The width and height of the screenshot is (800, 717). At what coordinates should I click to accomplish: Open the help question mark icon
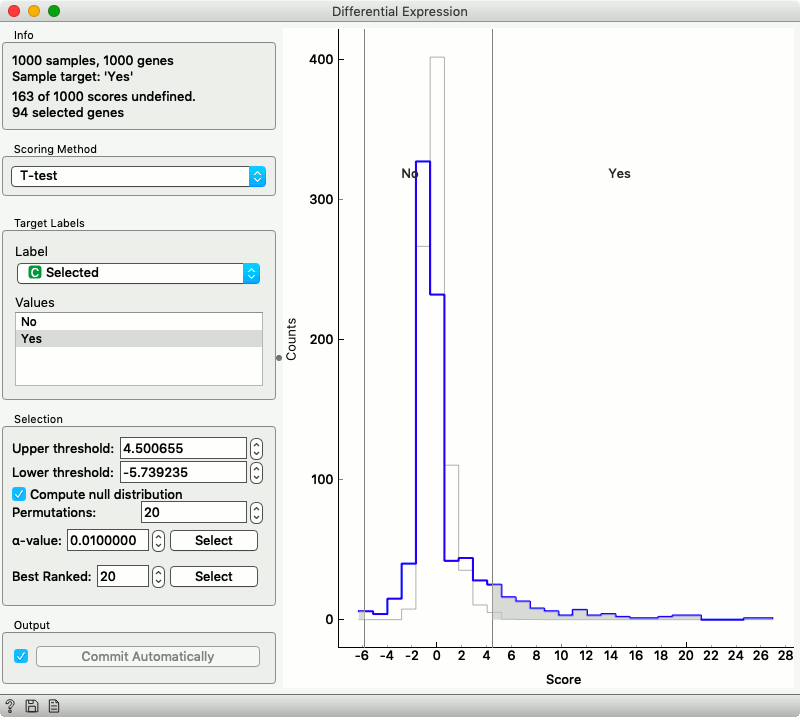point(10,706)
